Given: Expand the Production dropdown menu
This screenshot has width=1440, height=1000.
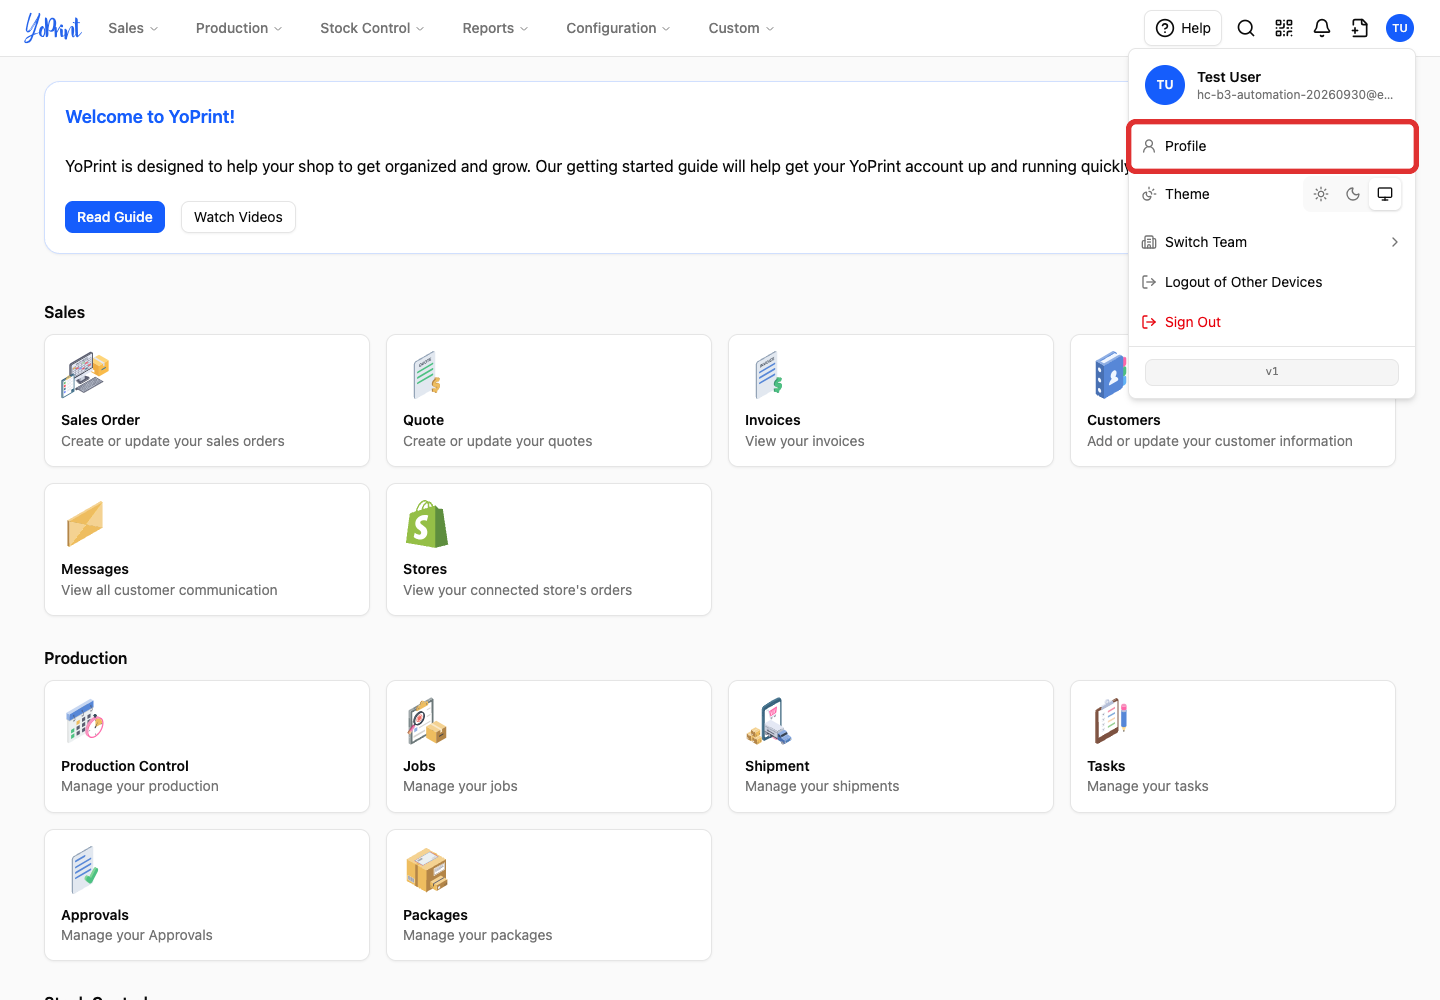Looking at the screenshot, I should 239,28.
